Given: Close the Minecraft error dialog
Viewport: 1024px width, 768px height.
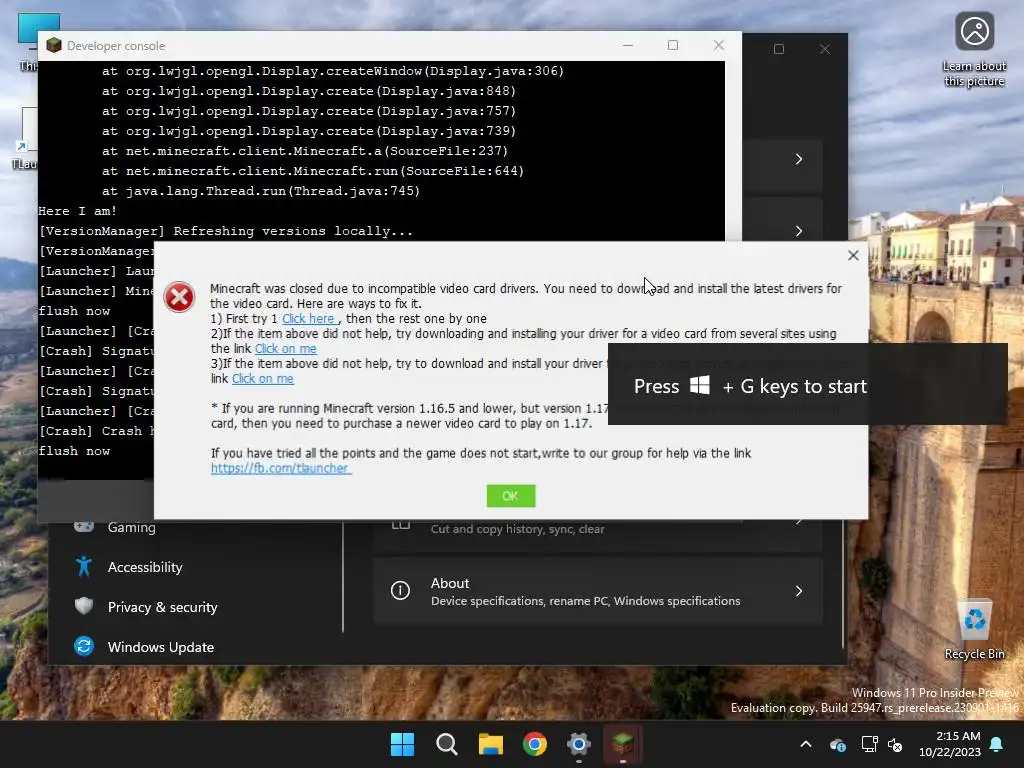Looking at the screenshot, I should coord(853,255).
